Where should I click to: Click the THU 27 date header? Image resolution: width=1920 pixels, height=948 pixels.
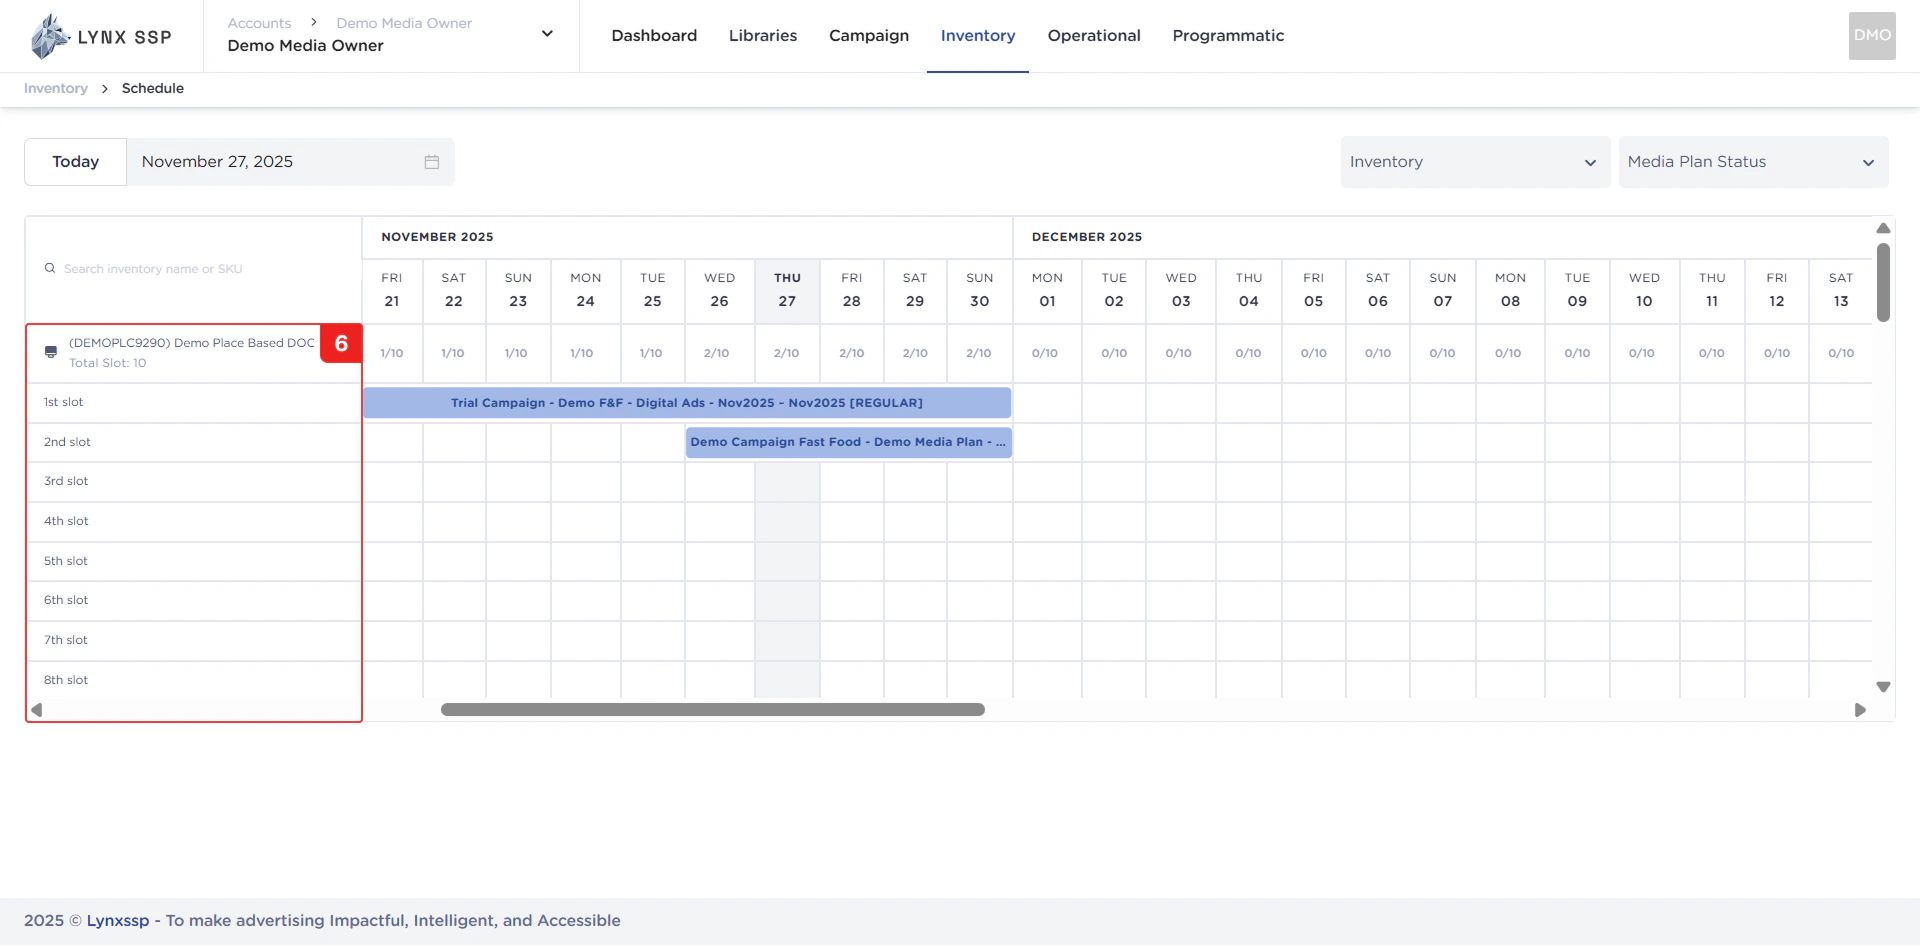tap(787, 290)
